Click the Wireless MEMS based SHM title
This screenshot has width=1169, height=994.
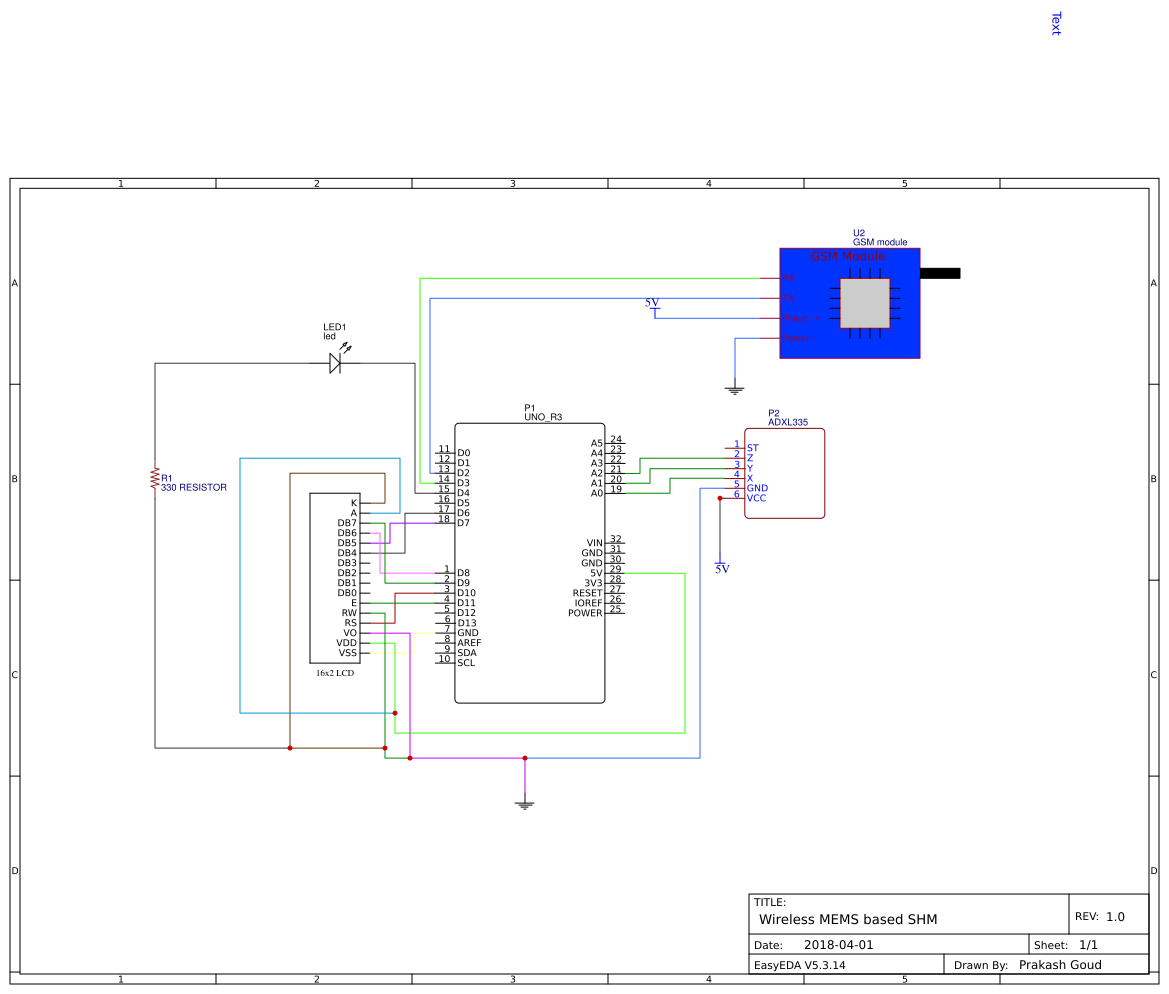click(x=847, y=918)
